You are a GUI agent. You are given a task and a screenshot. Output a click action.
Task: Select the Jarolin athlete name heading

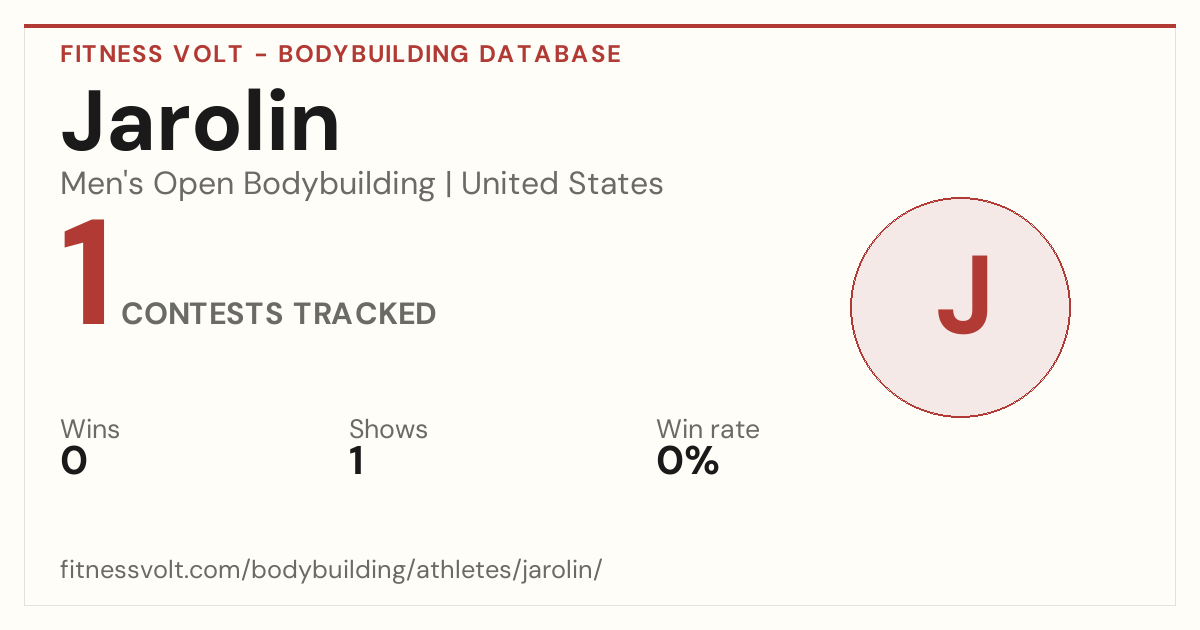point(201,122)
